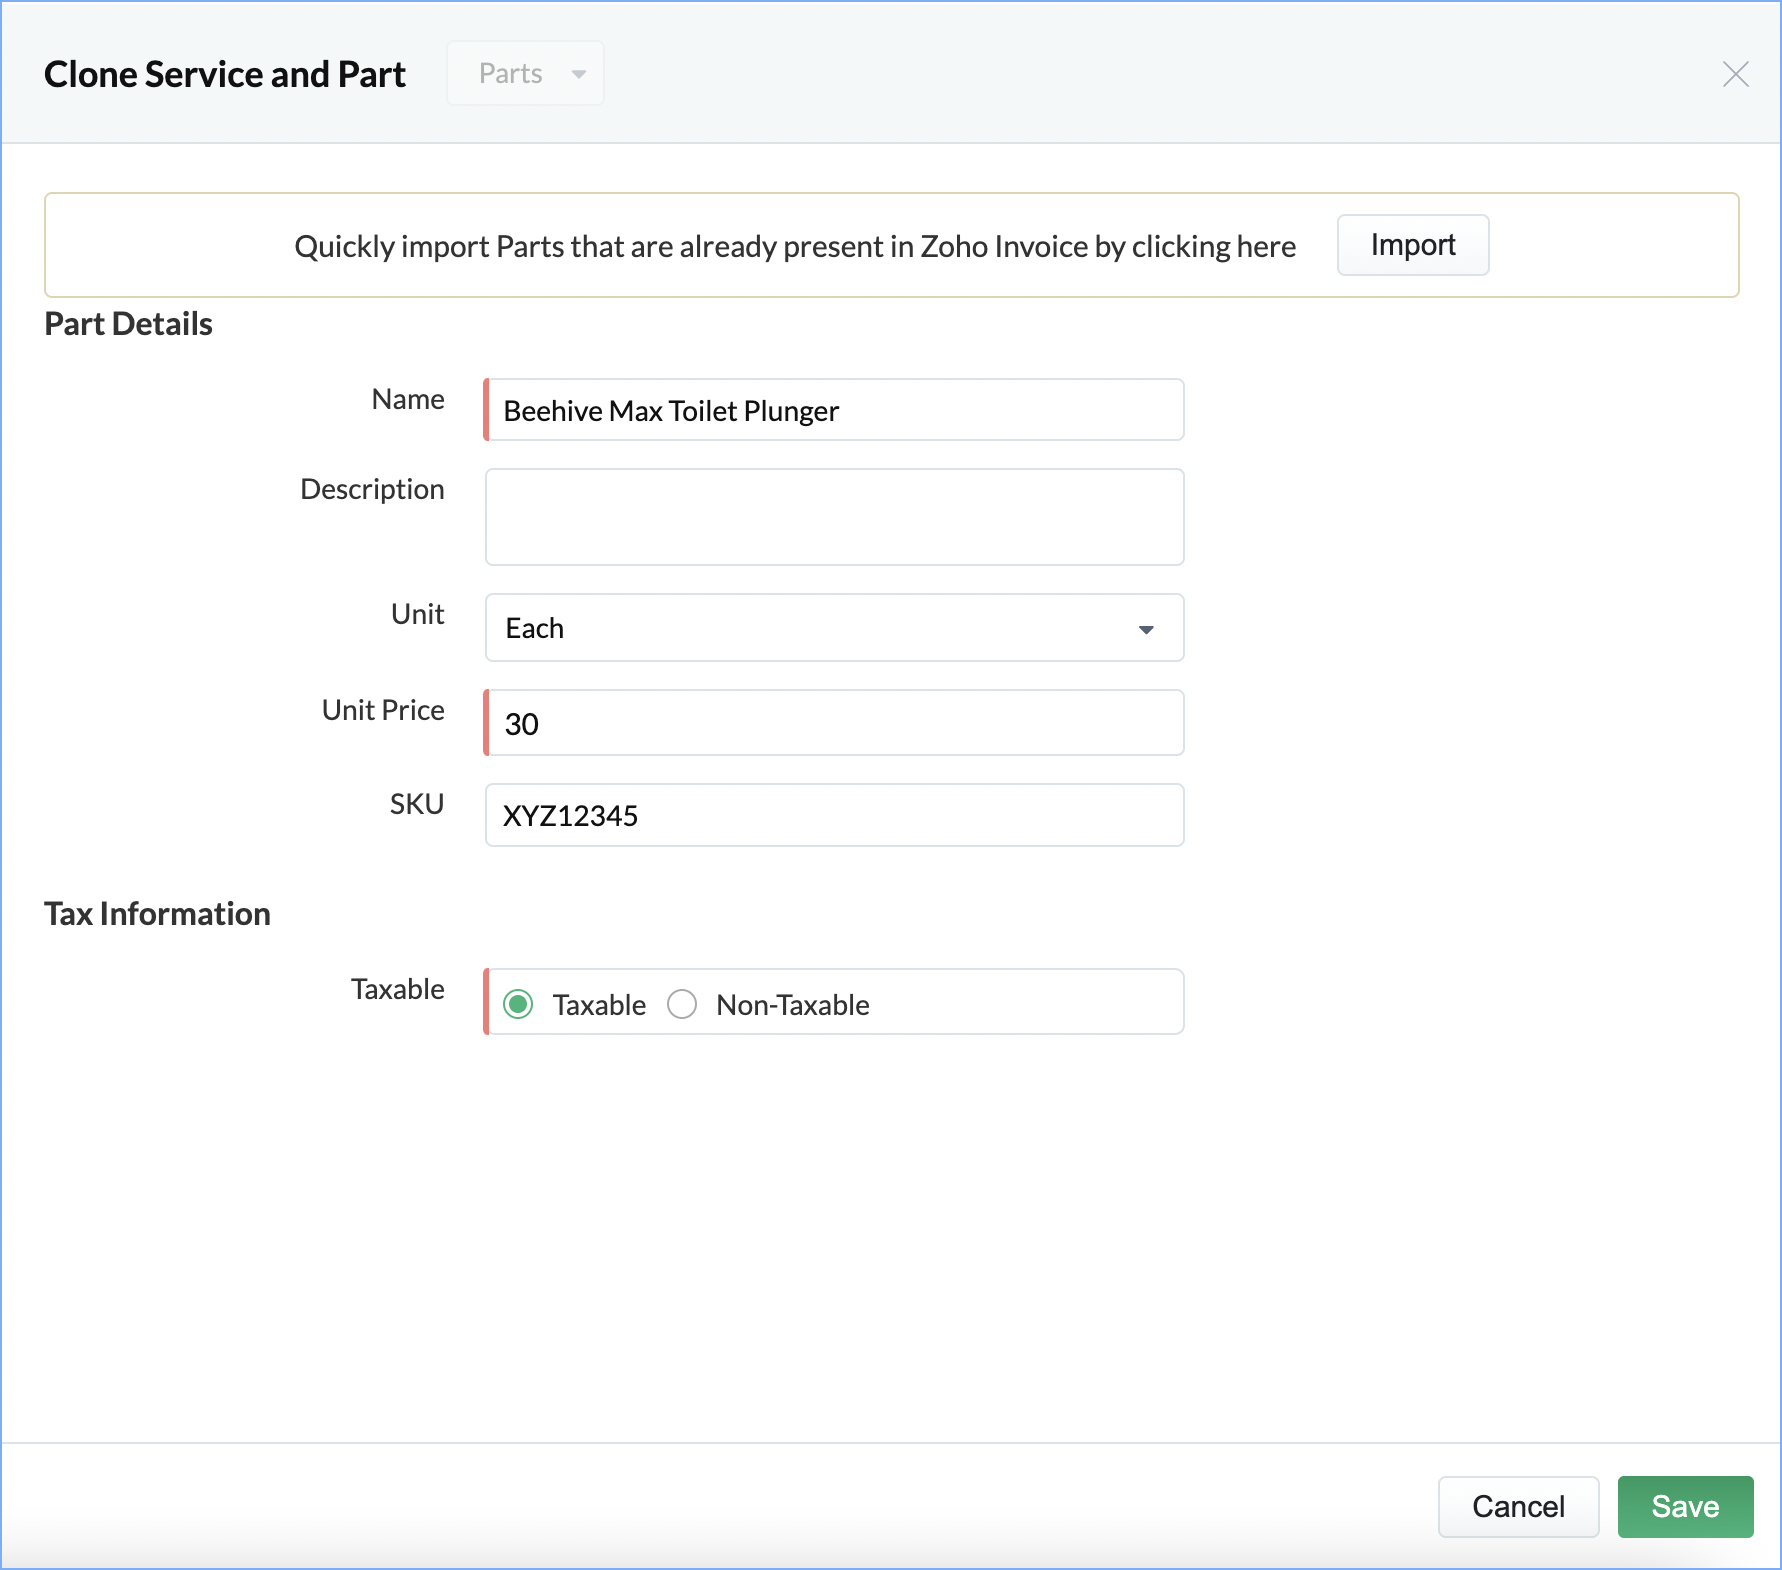Select the Taxable radio button
This screenshot has height=1570, width=1782.
518,1004
